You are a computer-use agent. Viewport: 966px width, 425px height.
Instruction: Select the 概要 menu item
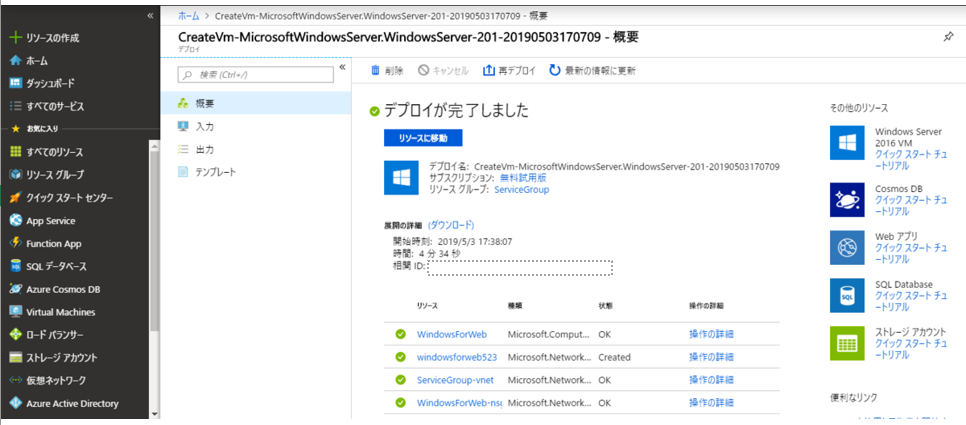click(256, 104)
